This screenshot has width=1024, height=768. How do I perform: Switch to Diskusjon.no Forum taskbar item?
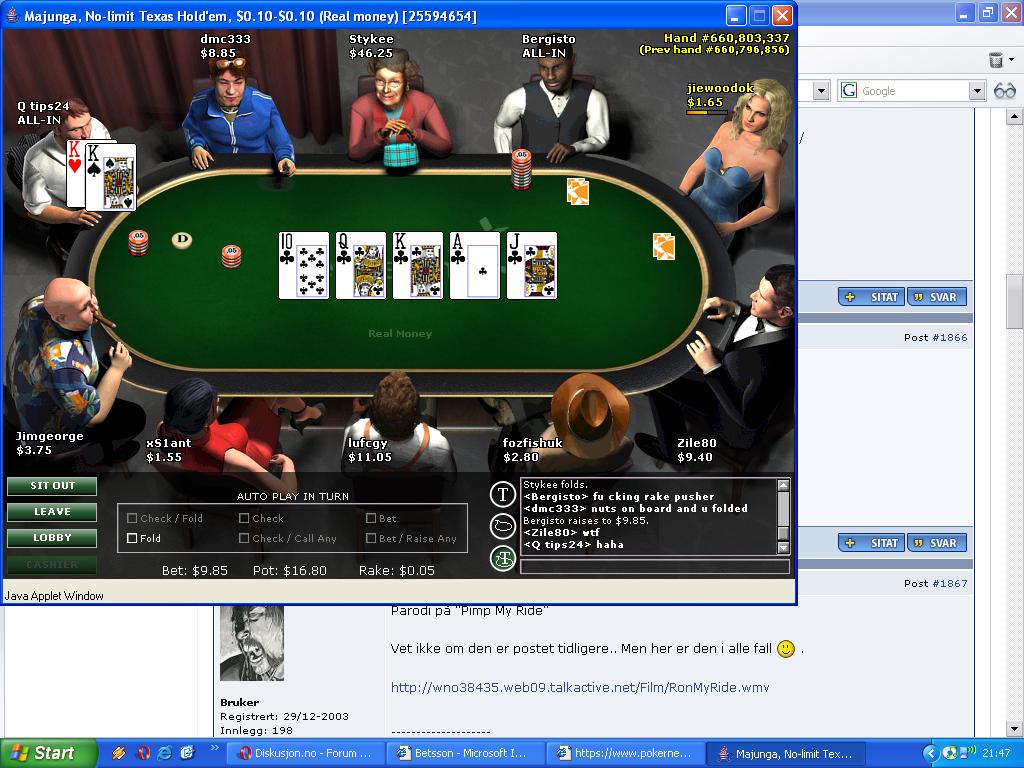[305, 753]
